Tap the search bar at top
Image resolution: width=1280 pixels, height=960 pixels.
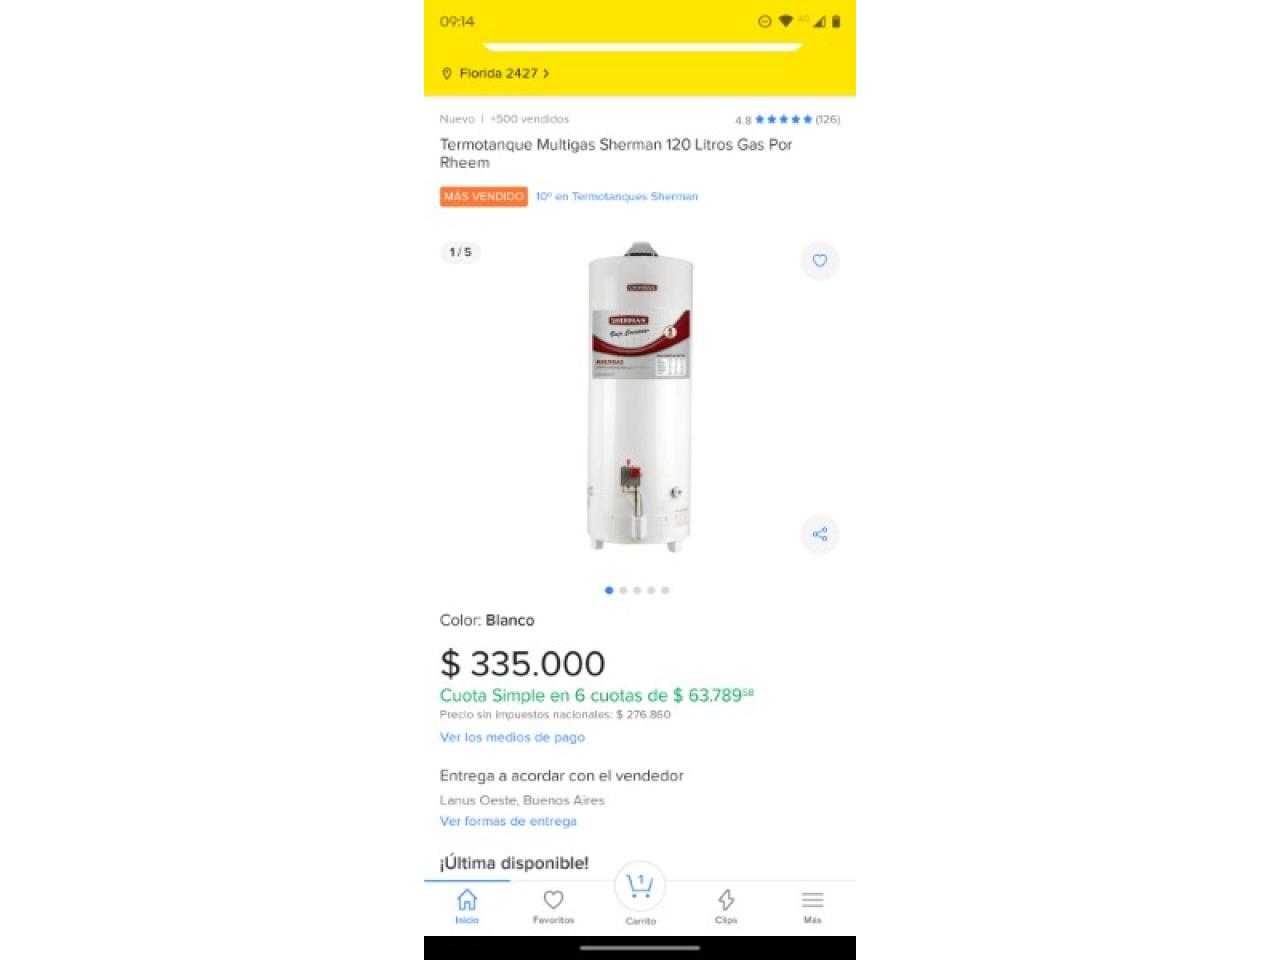click(x=643, y=46)
